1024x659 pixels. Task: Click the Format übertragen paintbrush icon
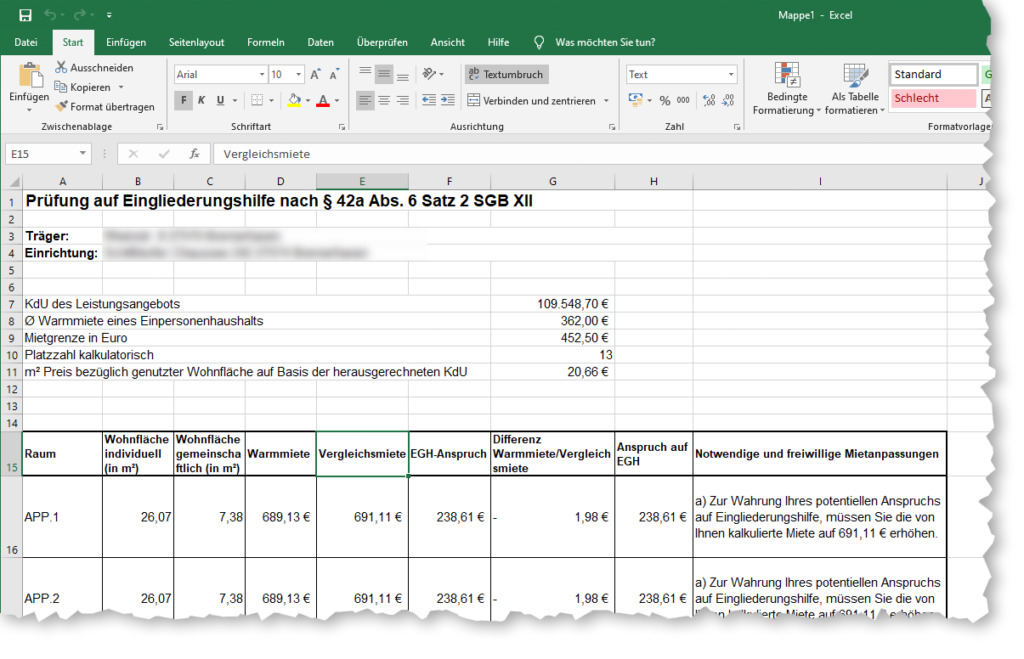point(62,107)
